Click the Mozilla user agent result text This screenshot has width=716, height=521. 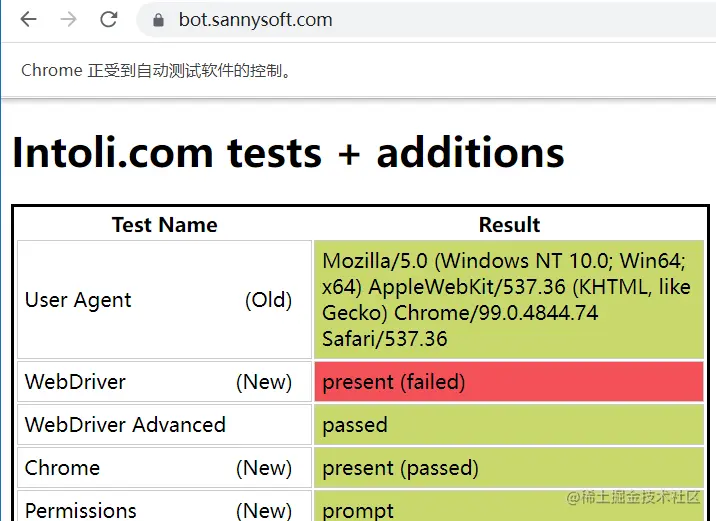pyautogui.click(x=506, y=300)
